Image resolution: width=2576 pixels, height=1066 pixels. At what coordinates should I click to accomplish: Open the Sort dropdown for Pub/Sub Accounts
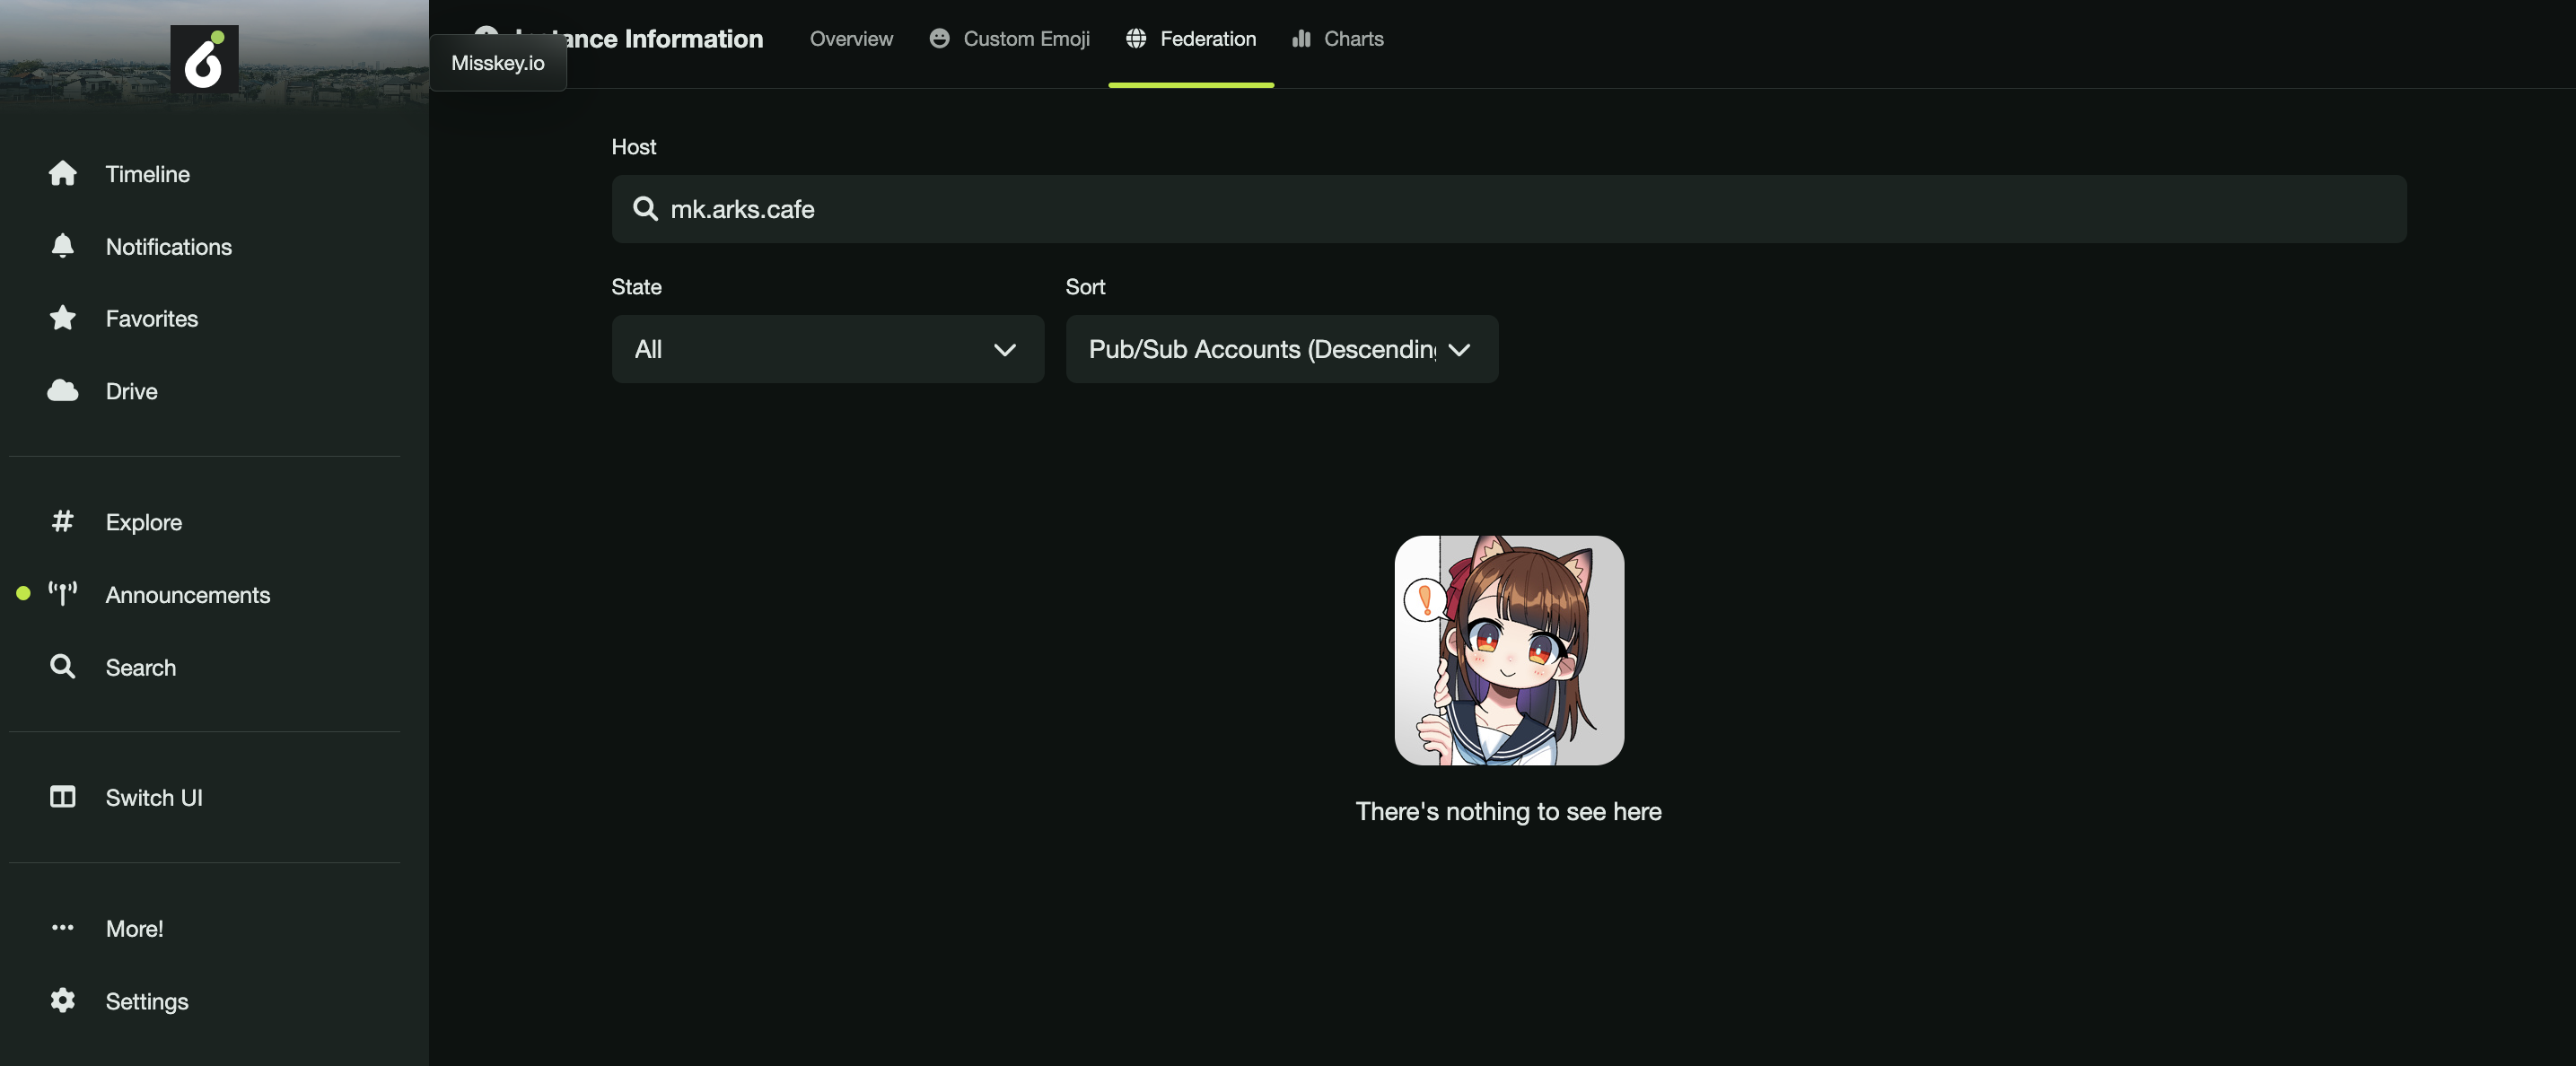point(1281,349)
